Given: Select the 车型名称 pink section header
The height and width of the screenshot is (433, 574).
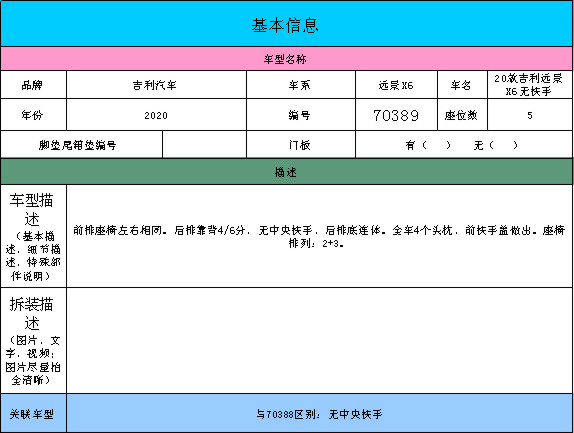Looking at the screenshot, I should coord(287,59).
